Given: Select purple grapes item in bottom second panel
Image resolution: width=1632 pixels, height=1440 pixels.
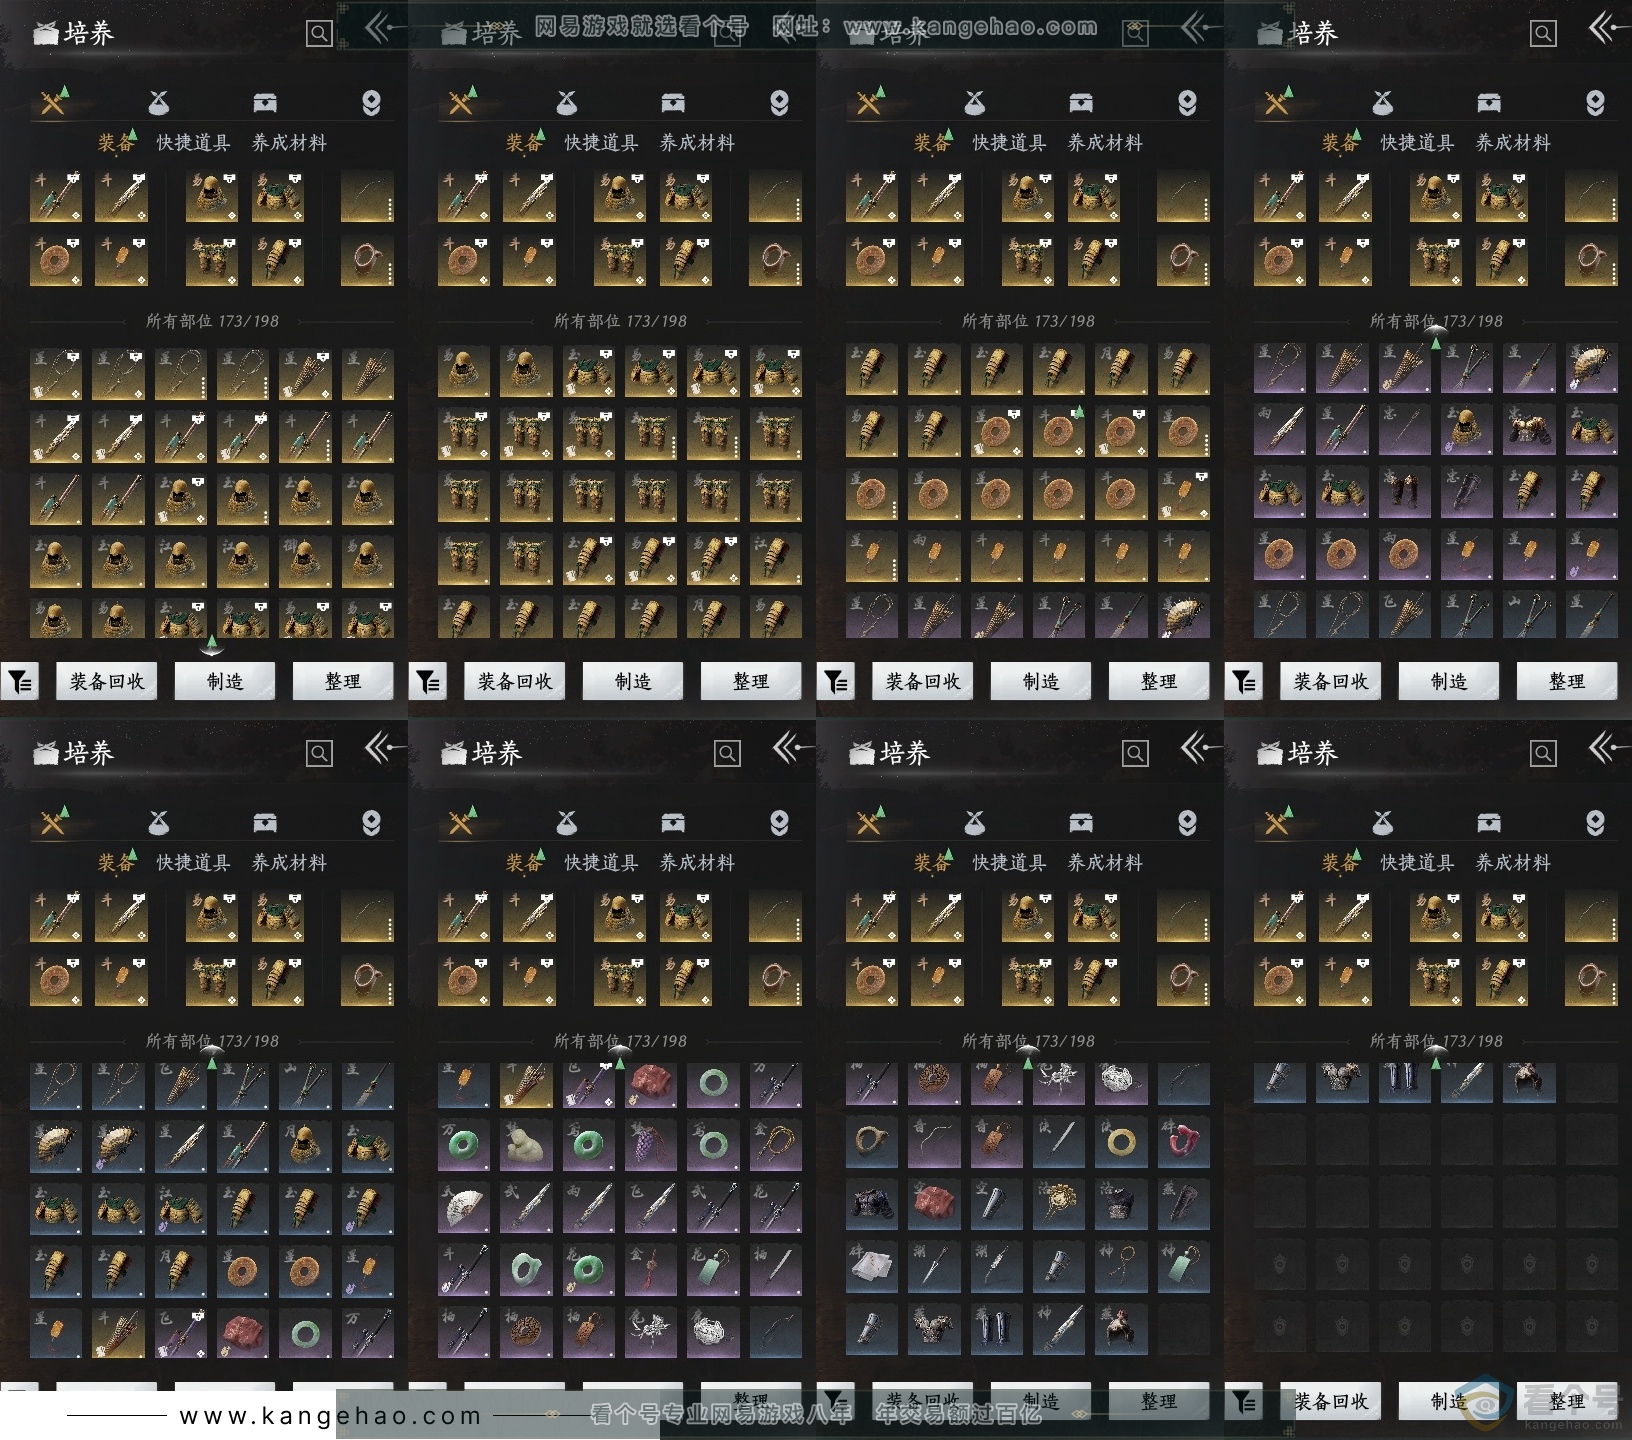Looking at the screenshot, I should coord(650,1145).
